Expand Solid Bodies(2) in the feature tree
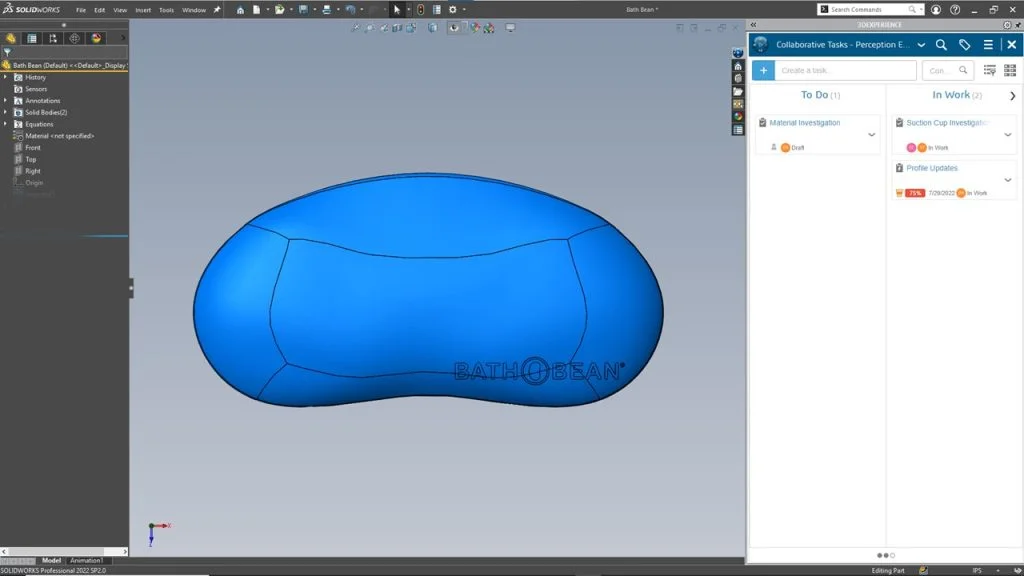Image resolution: width=1024 pixels, height=576 pixels. tap(6, 112)
